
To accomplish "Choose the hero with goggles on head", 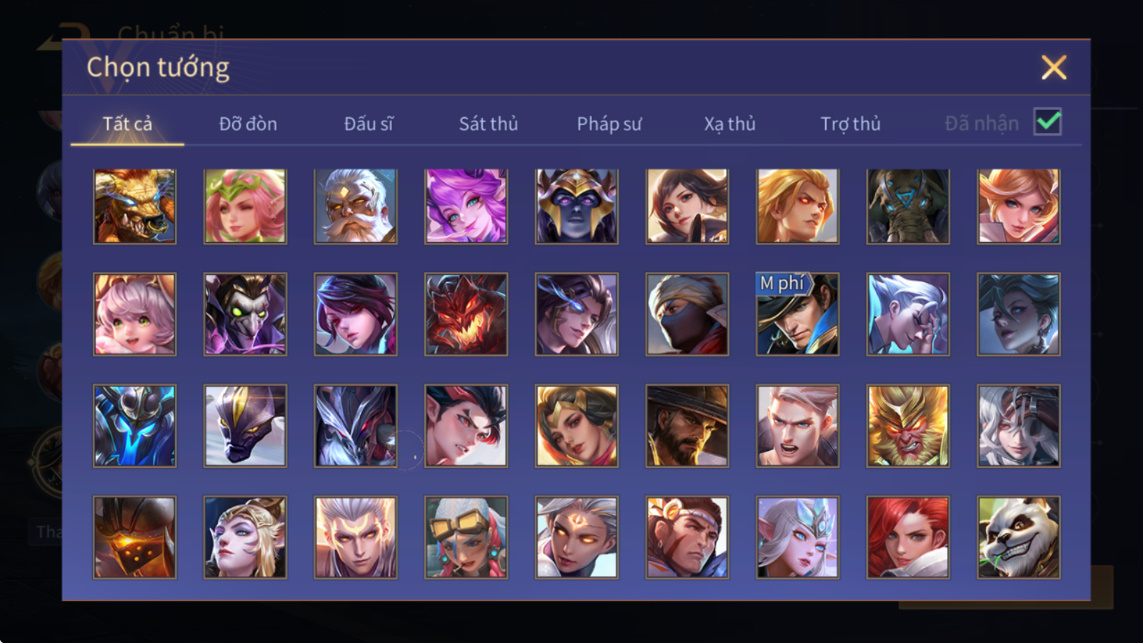I will tap(466, 537).
